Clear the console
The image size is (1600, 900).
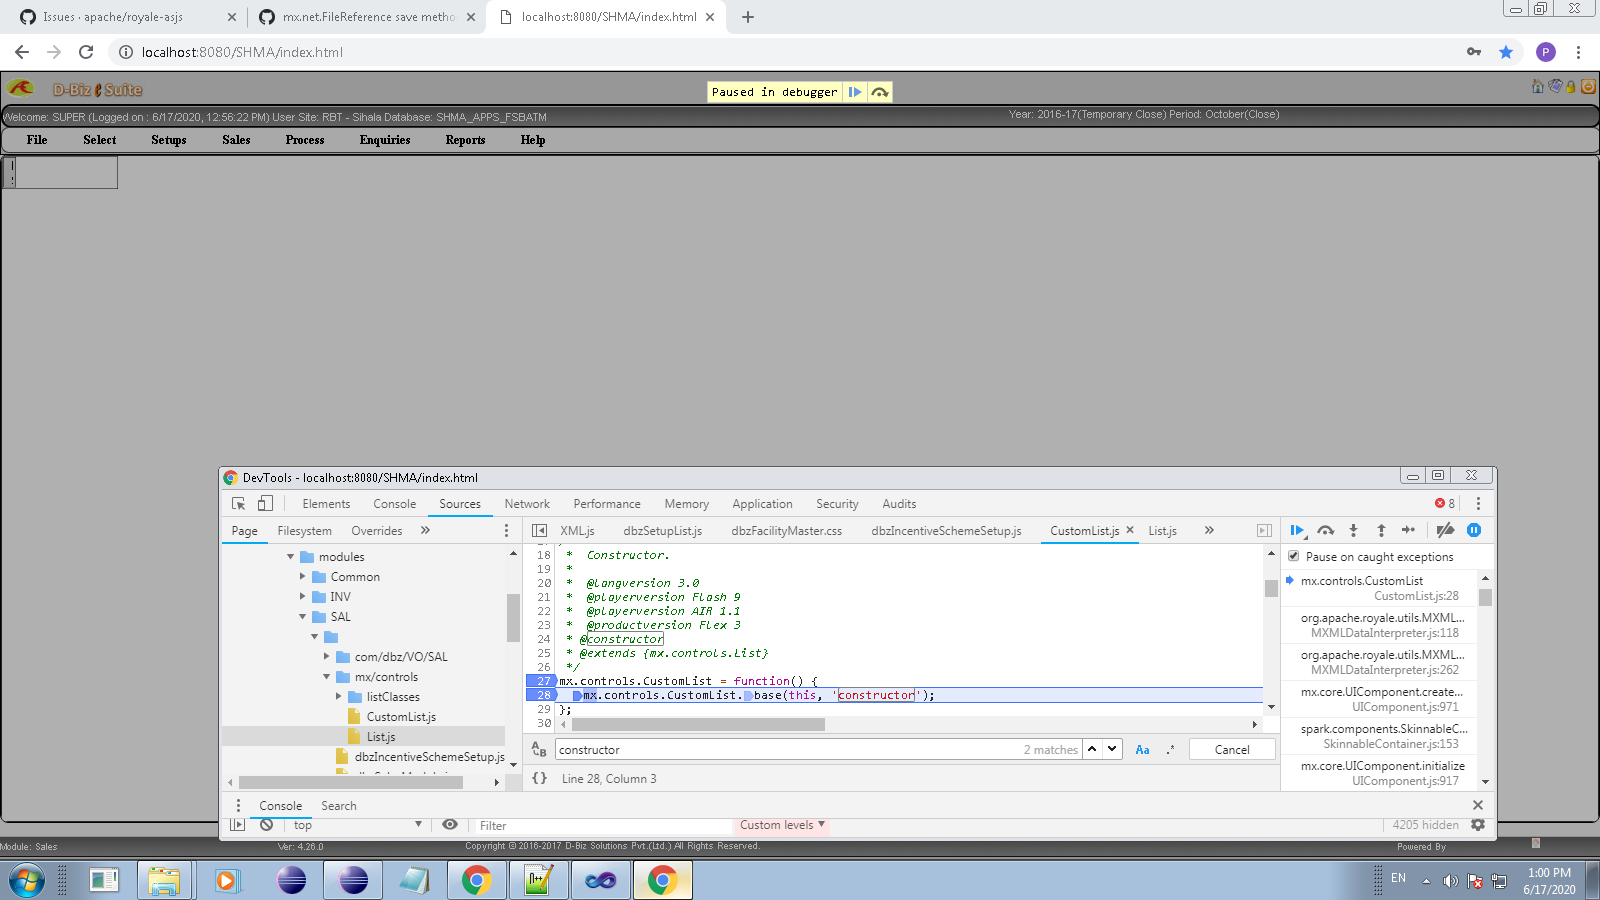click(266, 825)
